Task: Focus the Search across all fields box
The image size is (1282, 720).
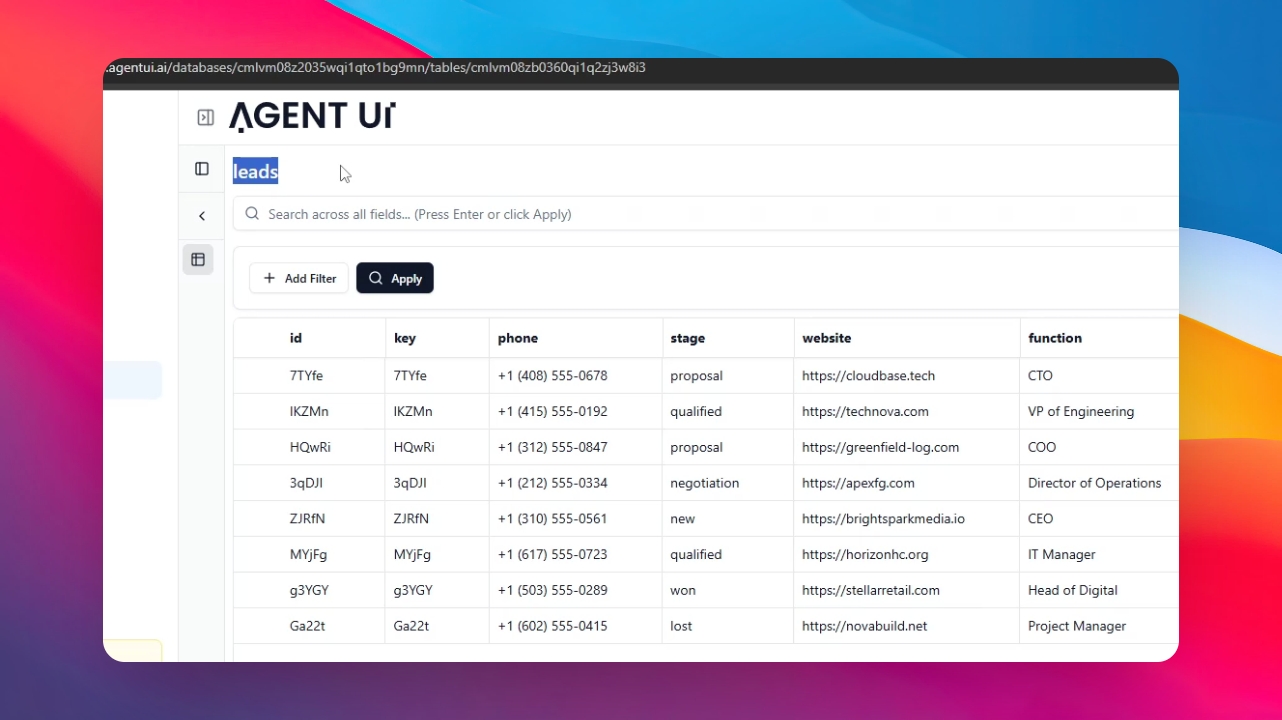Action: click(x=705, y=214)
